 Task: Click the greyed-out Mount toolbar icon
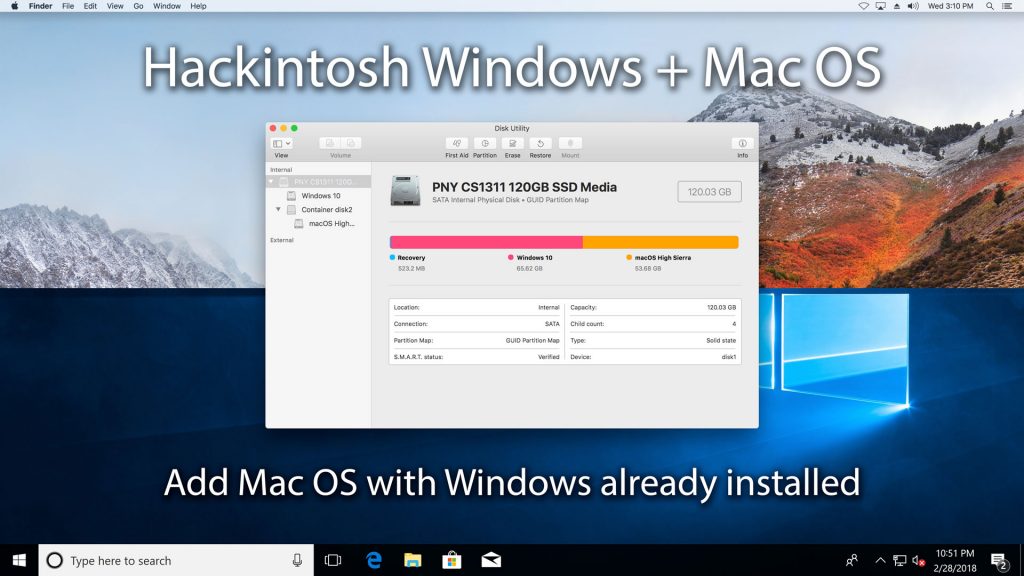tap(570, 144)
